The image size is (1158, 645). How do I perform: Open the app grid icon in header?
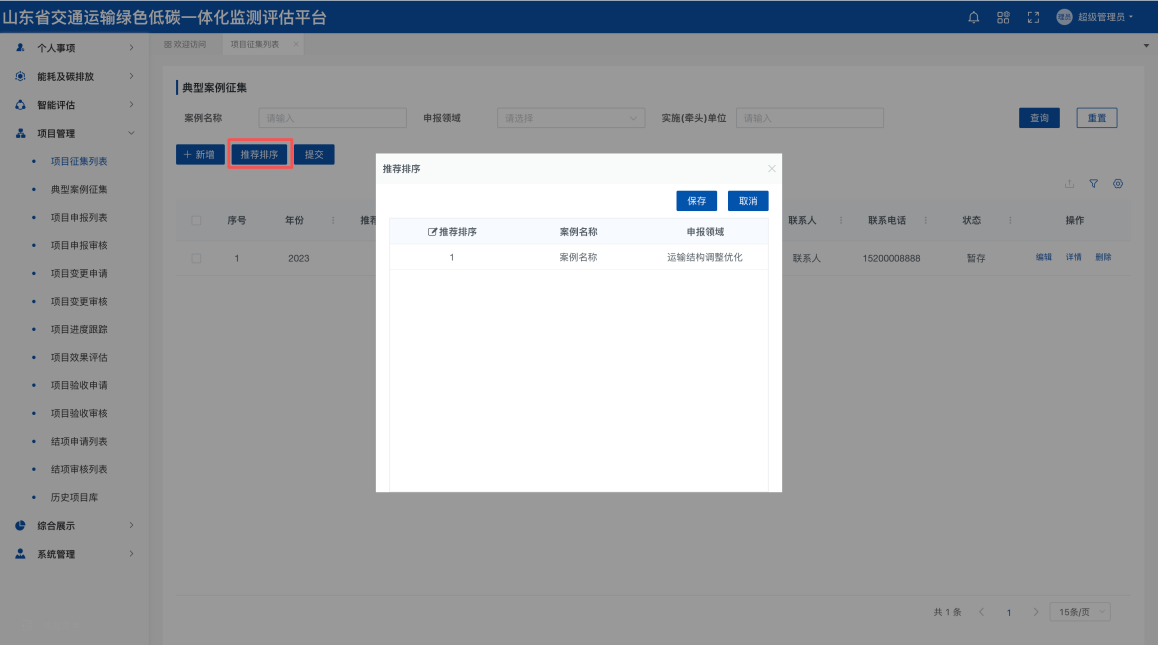coord(1003,17)
